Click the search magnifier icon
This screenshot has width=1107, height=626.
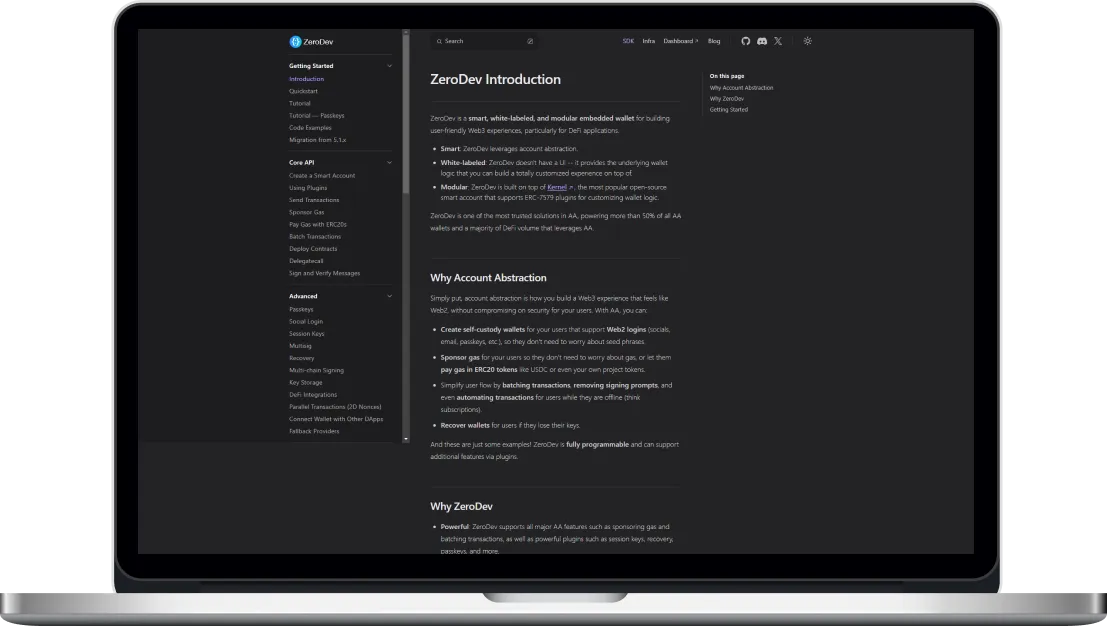pyautogui.click(x=439, y=41)
